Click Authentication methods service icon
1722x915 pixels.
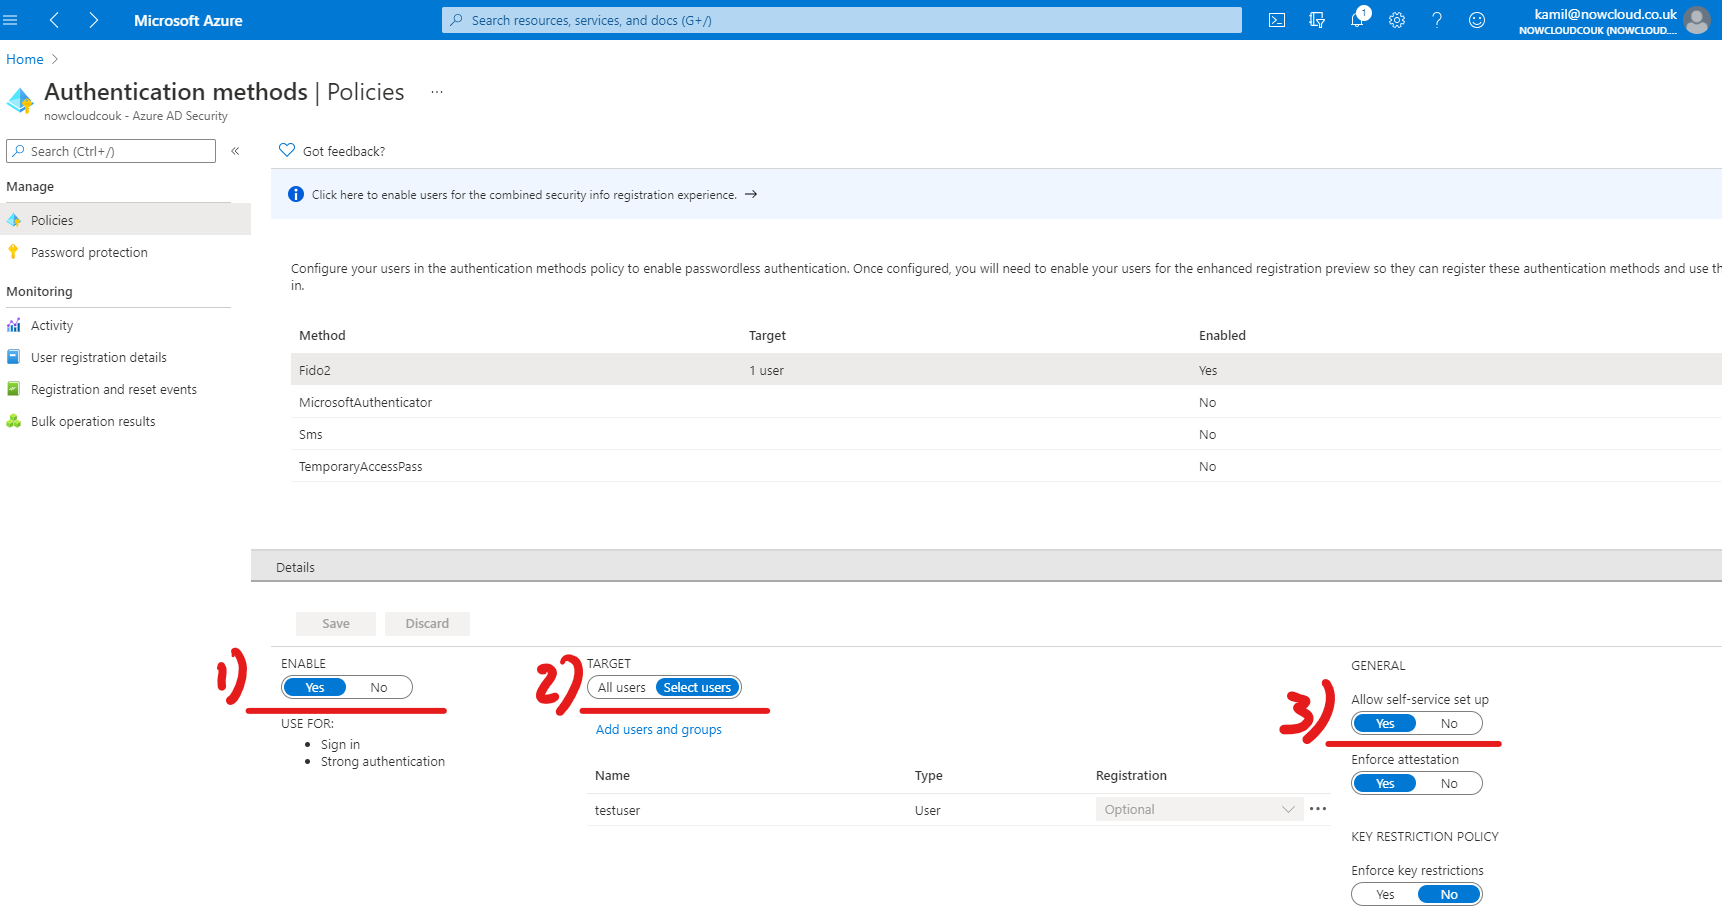pos(20,101)
